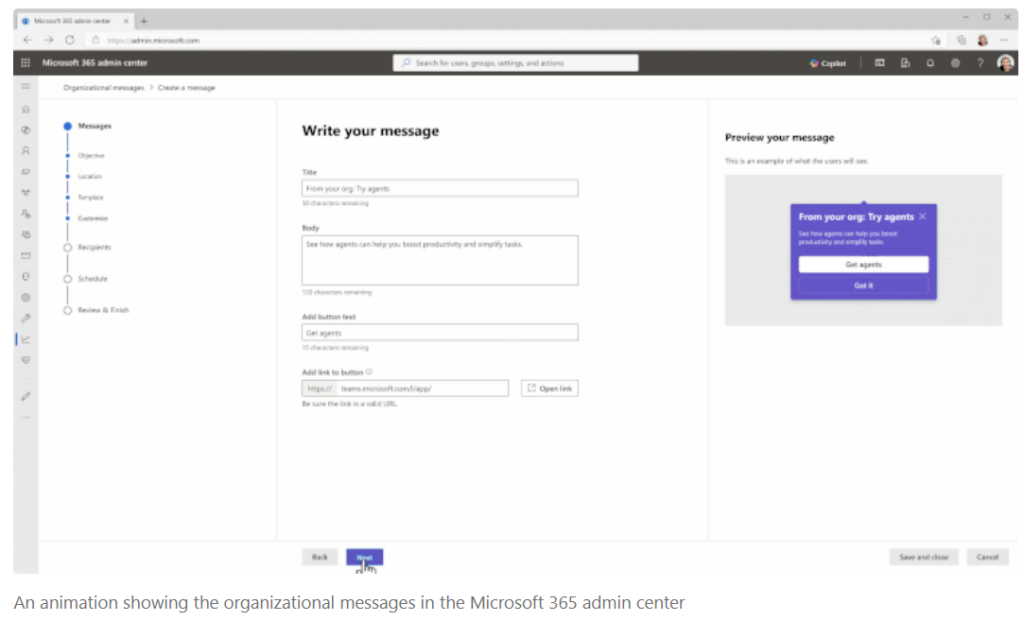The width and height of the screenshot is (1024, 621).
Task: Open a new browser tab
Action: pos(144,21)
